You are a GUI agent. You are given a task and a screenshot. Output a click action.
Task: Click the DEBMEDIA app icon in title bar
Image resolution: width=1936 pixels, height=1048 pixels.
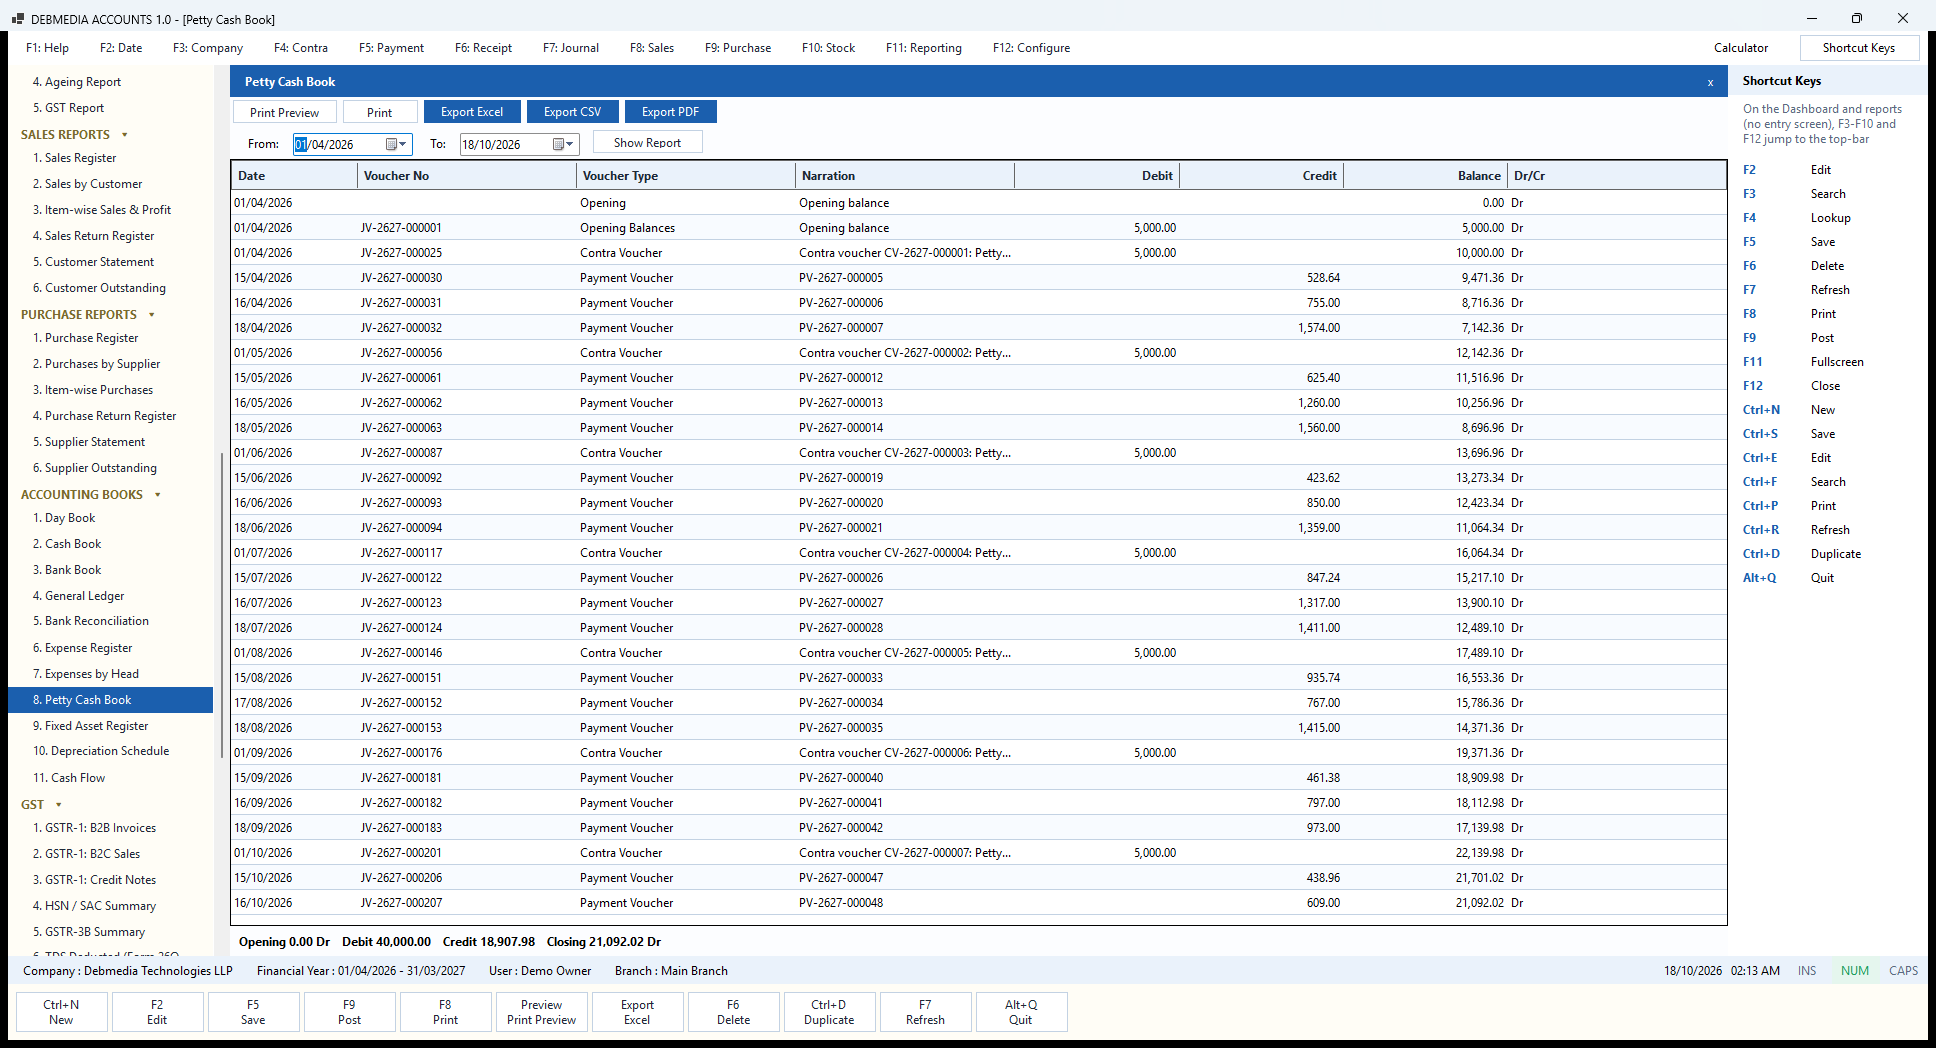(x=17, y=19)
